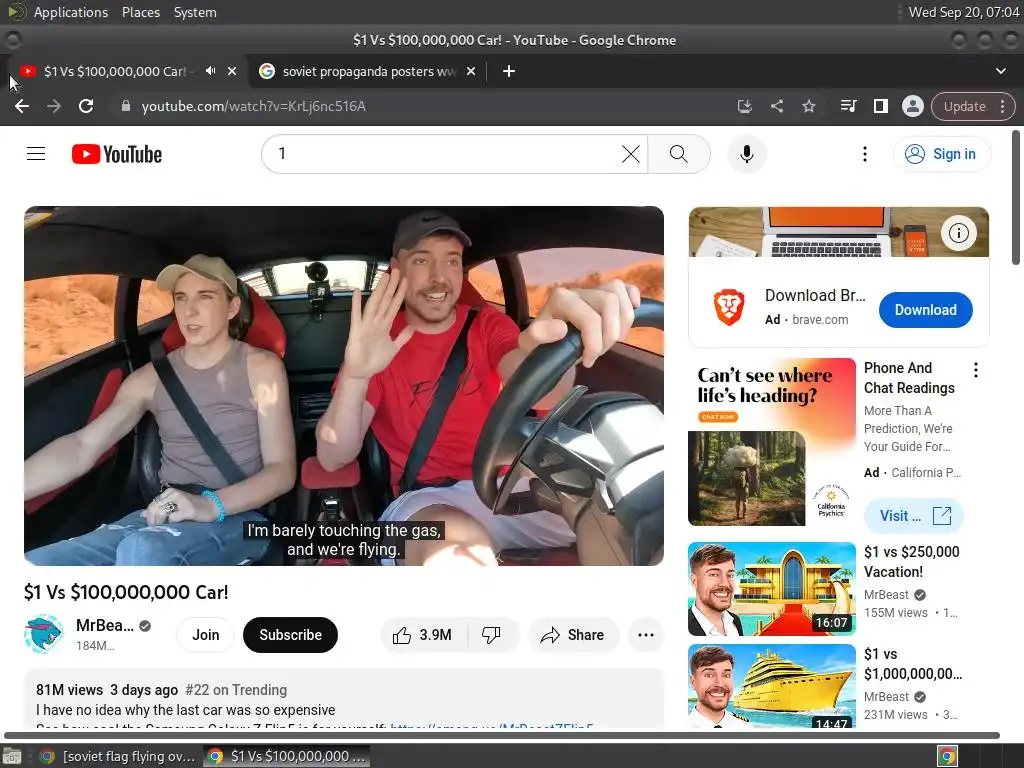Like the video with thumbs up
This screenshot has width=1024, height=768.
click(423, 635)
